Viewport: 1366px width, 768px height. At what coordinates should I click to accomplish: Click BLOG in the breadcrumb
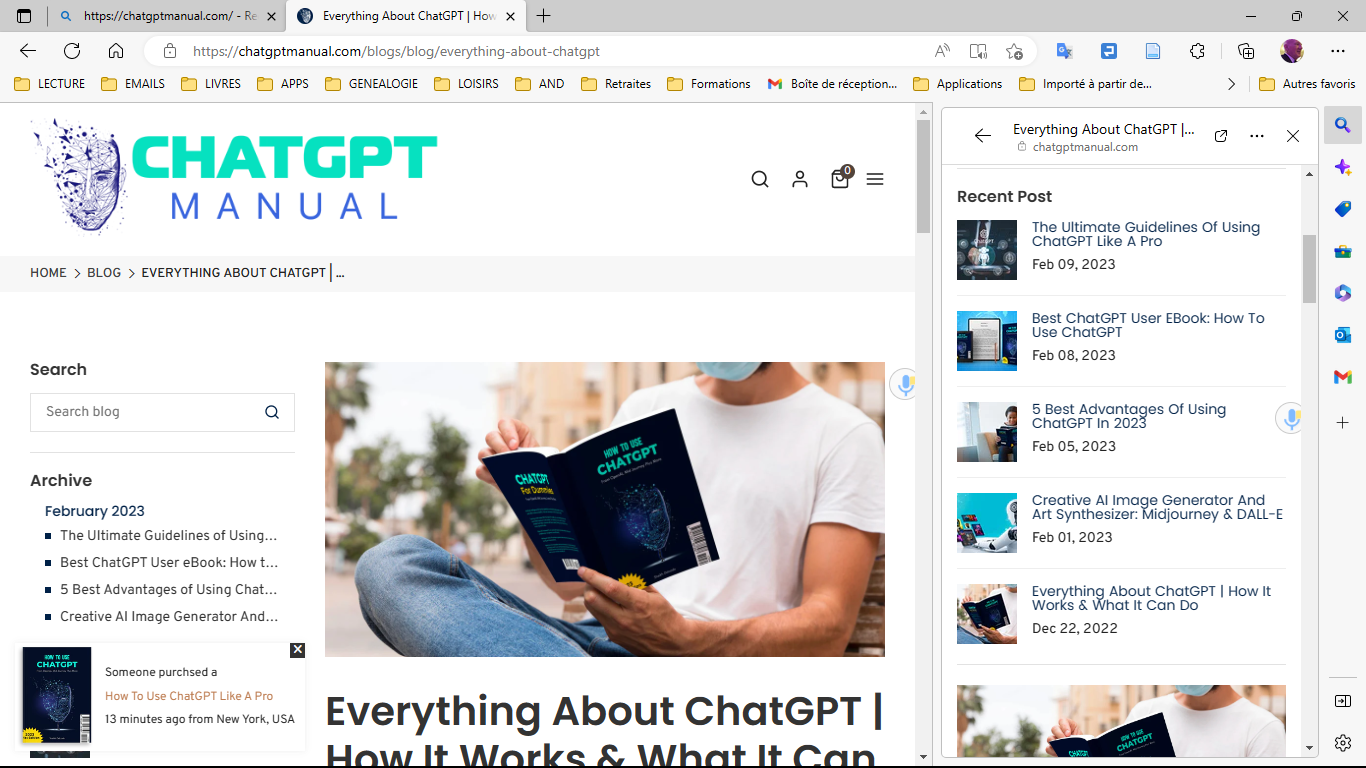point(104,273)
